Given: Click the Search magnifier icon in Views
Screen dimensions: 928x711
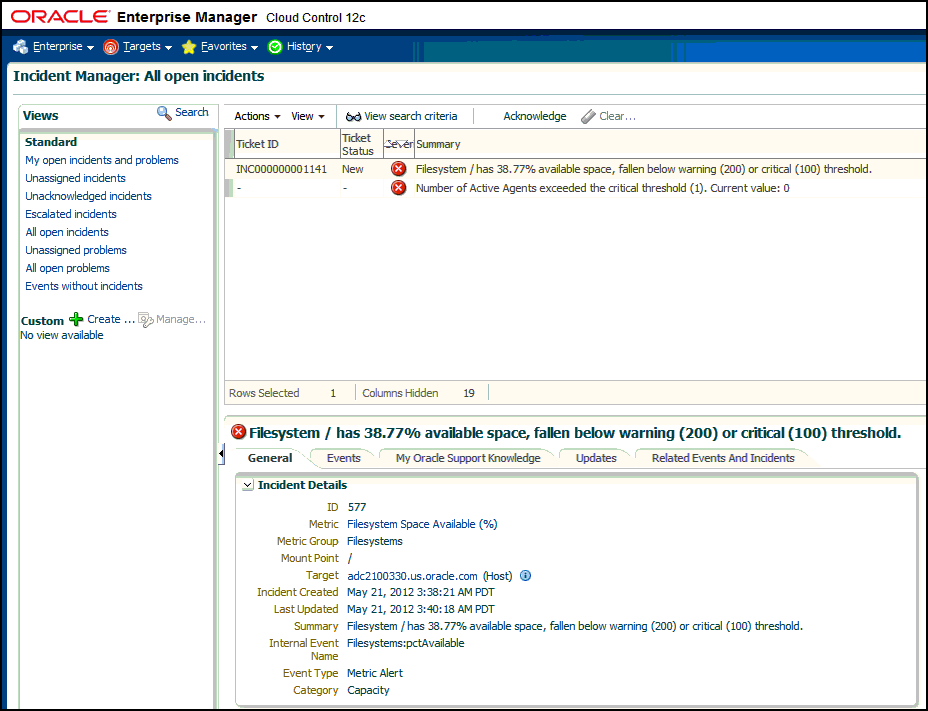Looking at the screenshot, I should point(164,112).
